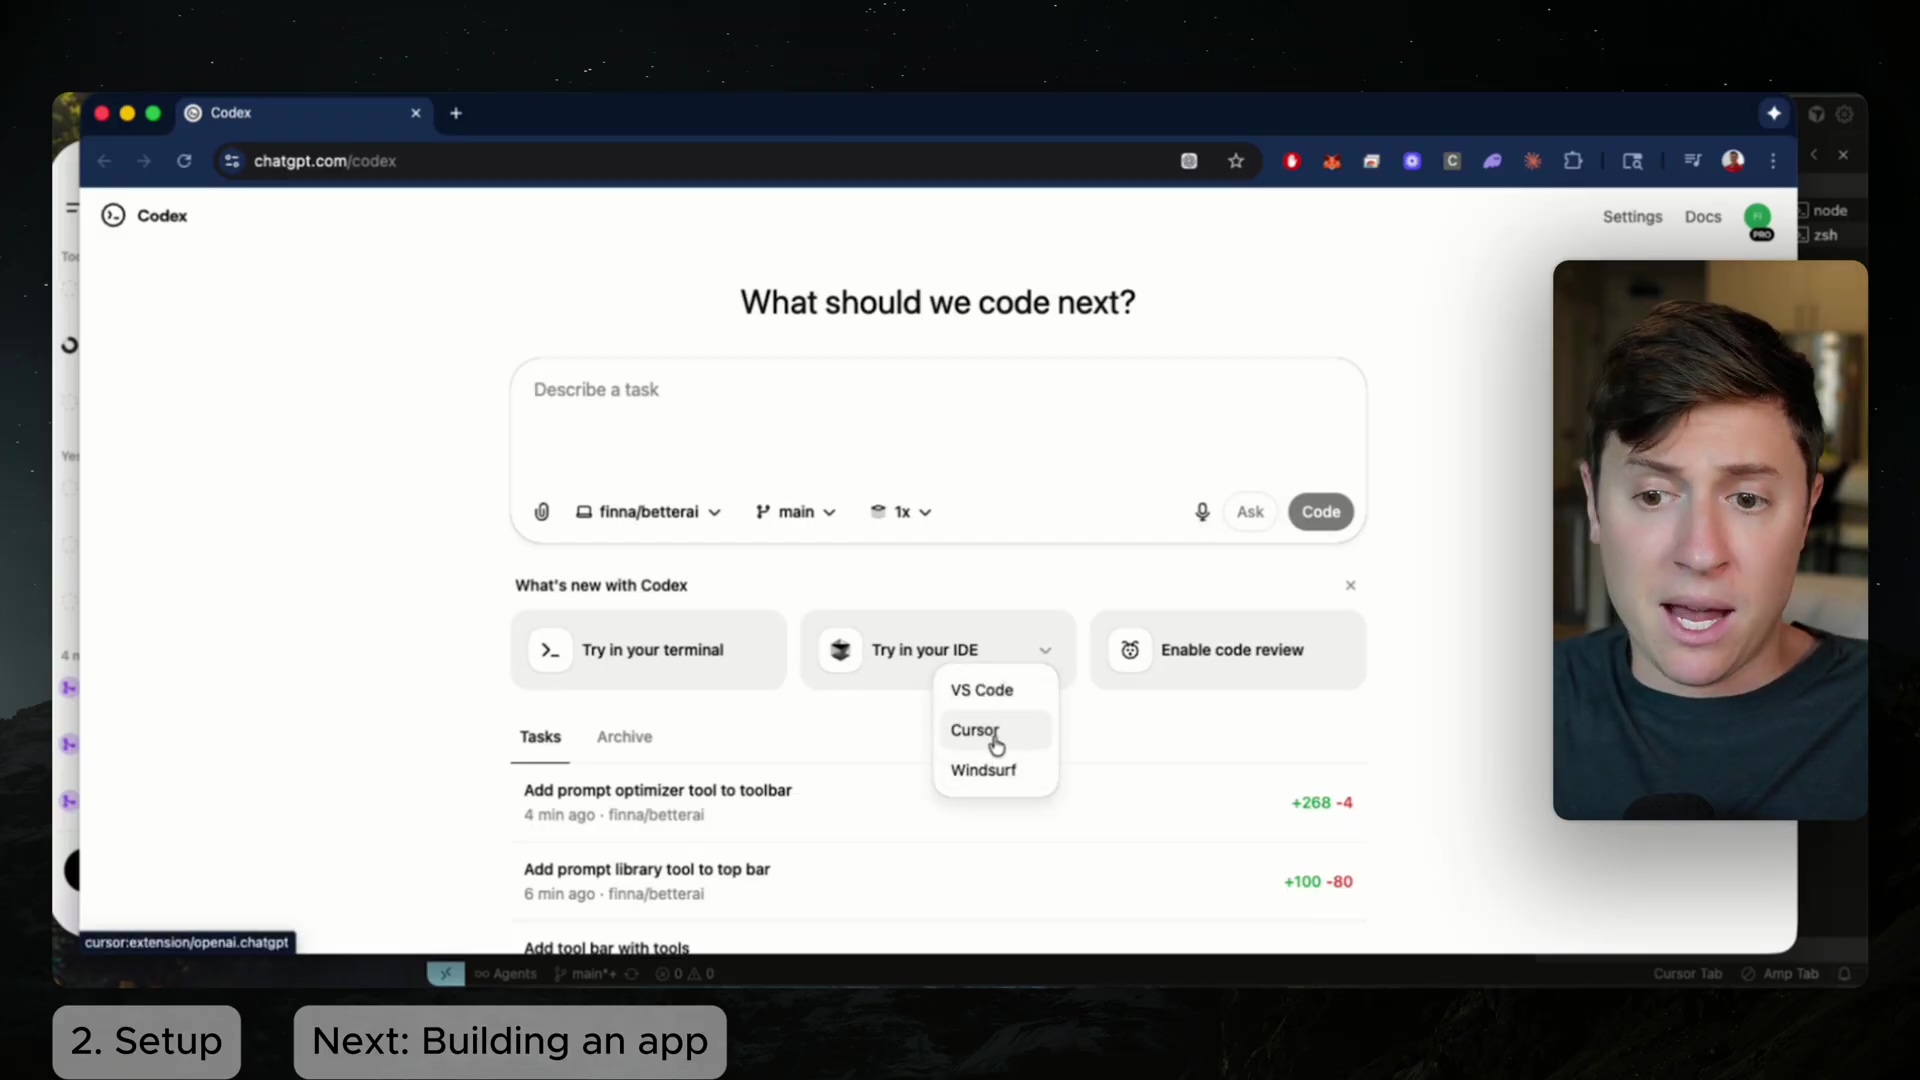
Task: Click the Gemini sparkle icon in tab bar
Action: (1774, 113)
